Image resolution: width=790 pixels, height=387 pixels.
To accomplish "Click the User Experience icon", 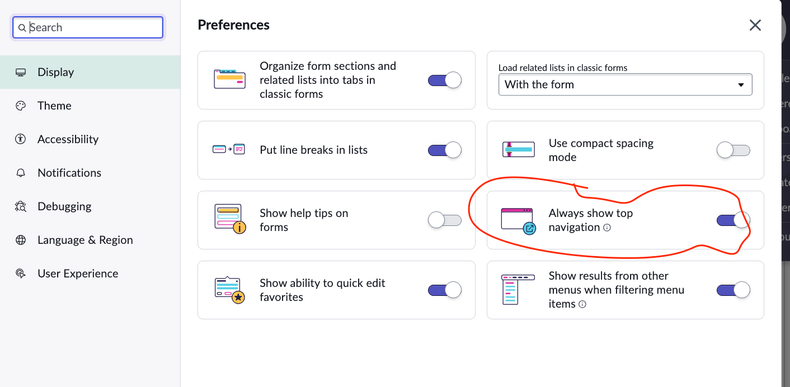I will pyautogui.click(x=21, y=274).
